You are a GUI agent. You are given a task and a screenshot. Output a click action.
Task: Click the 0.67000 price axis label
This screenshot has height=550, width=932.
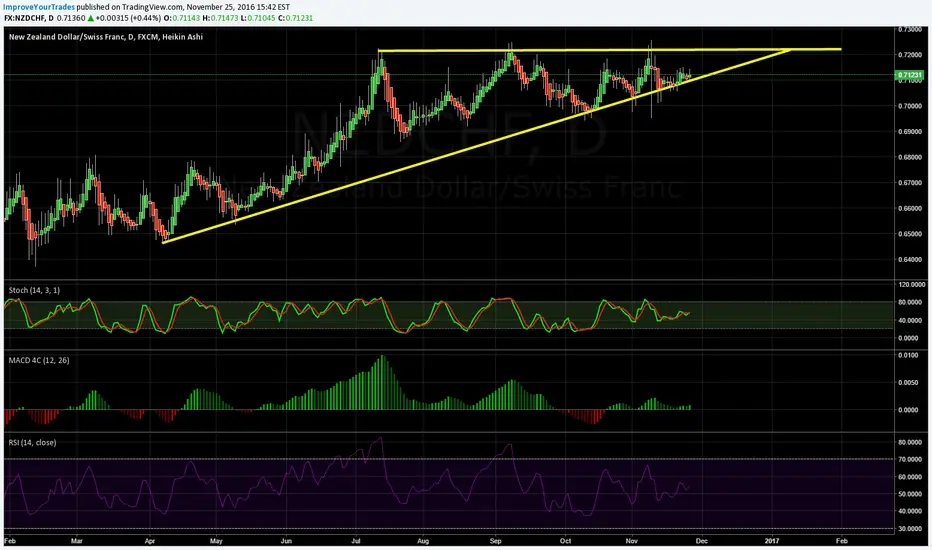coord(910,183)
